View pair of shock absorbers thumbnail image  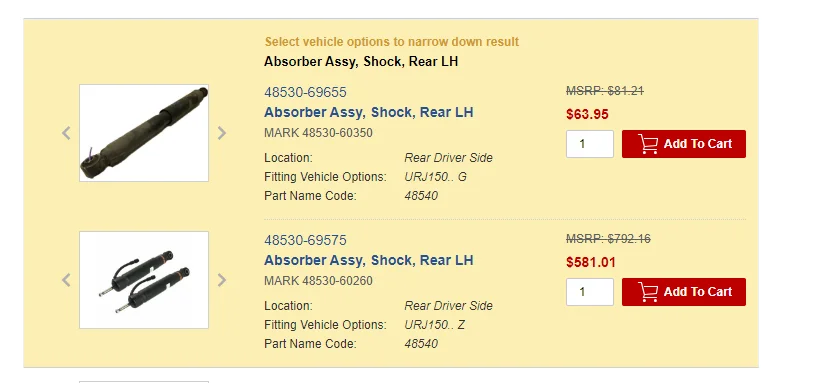(144, 280)
